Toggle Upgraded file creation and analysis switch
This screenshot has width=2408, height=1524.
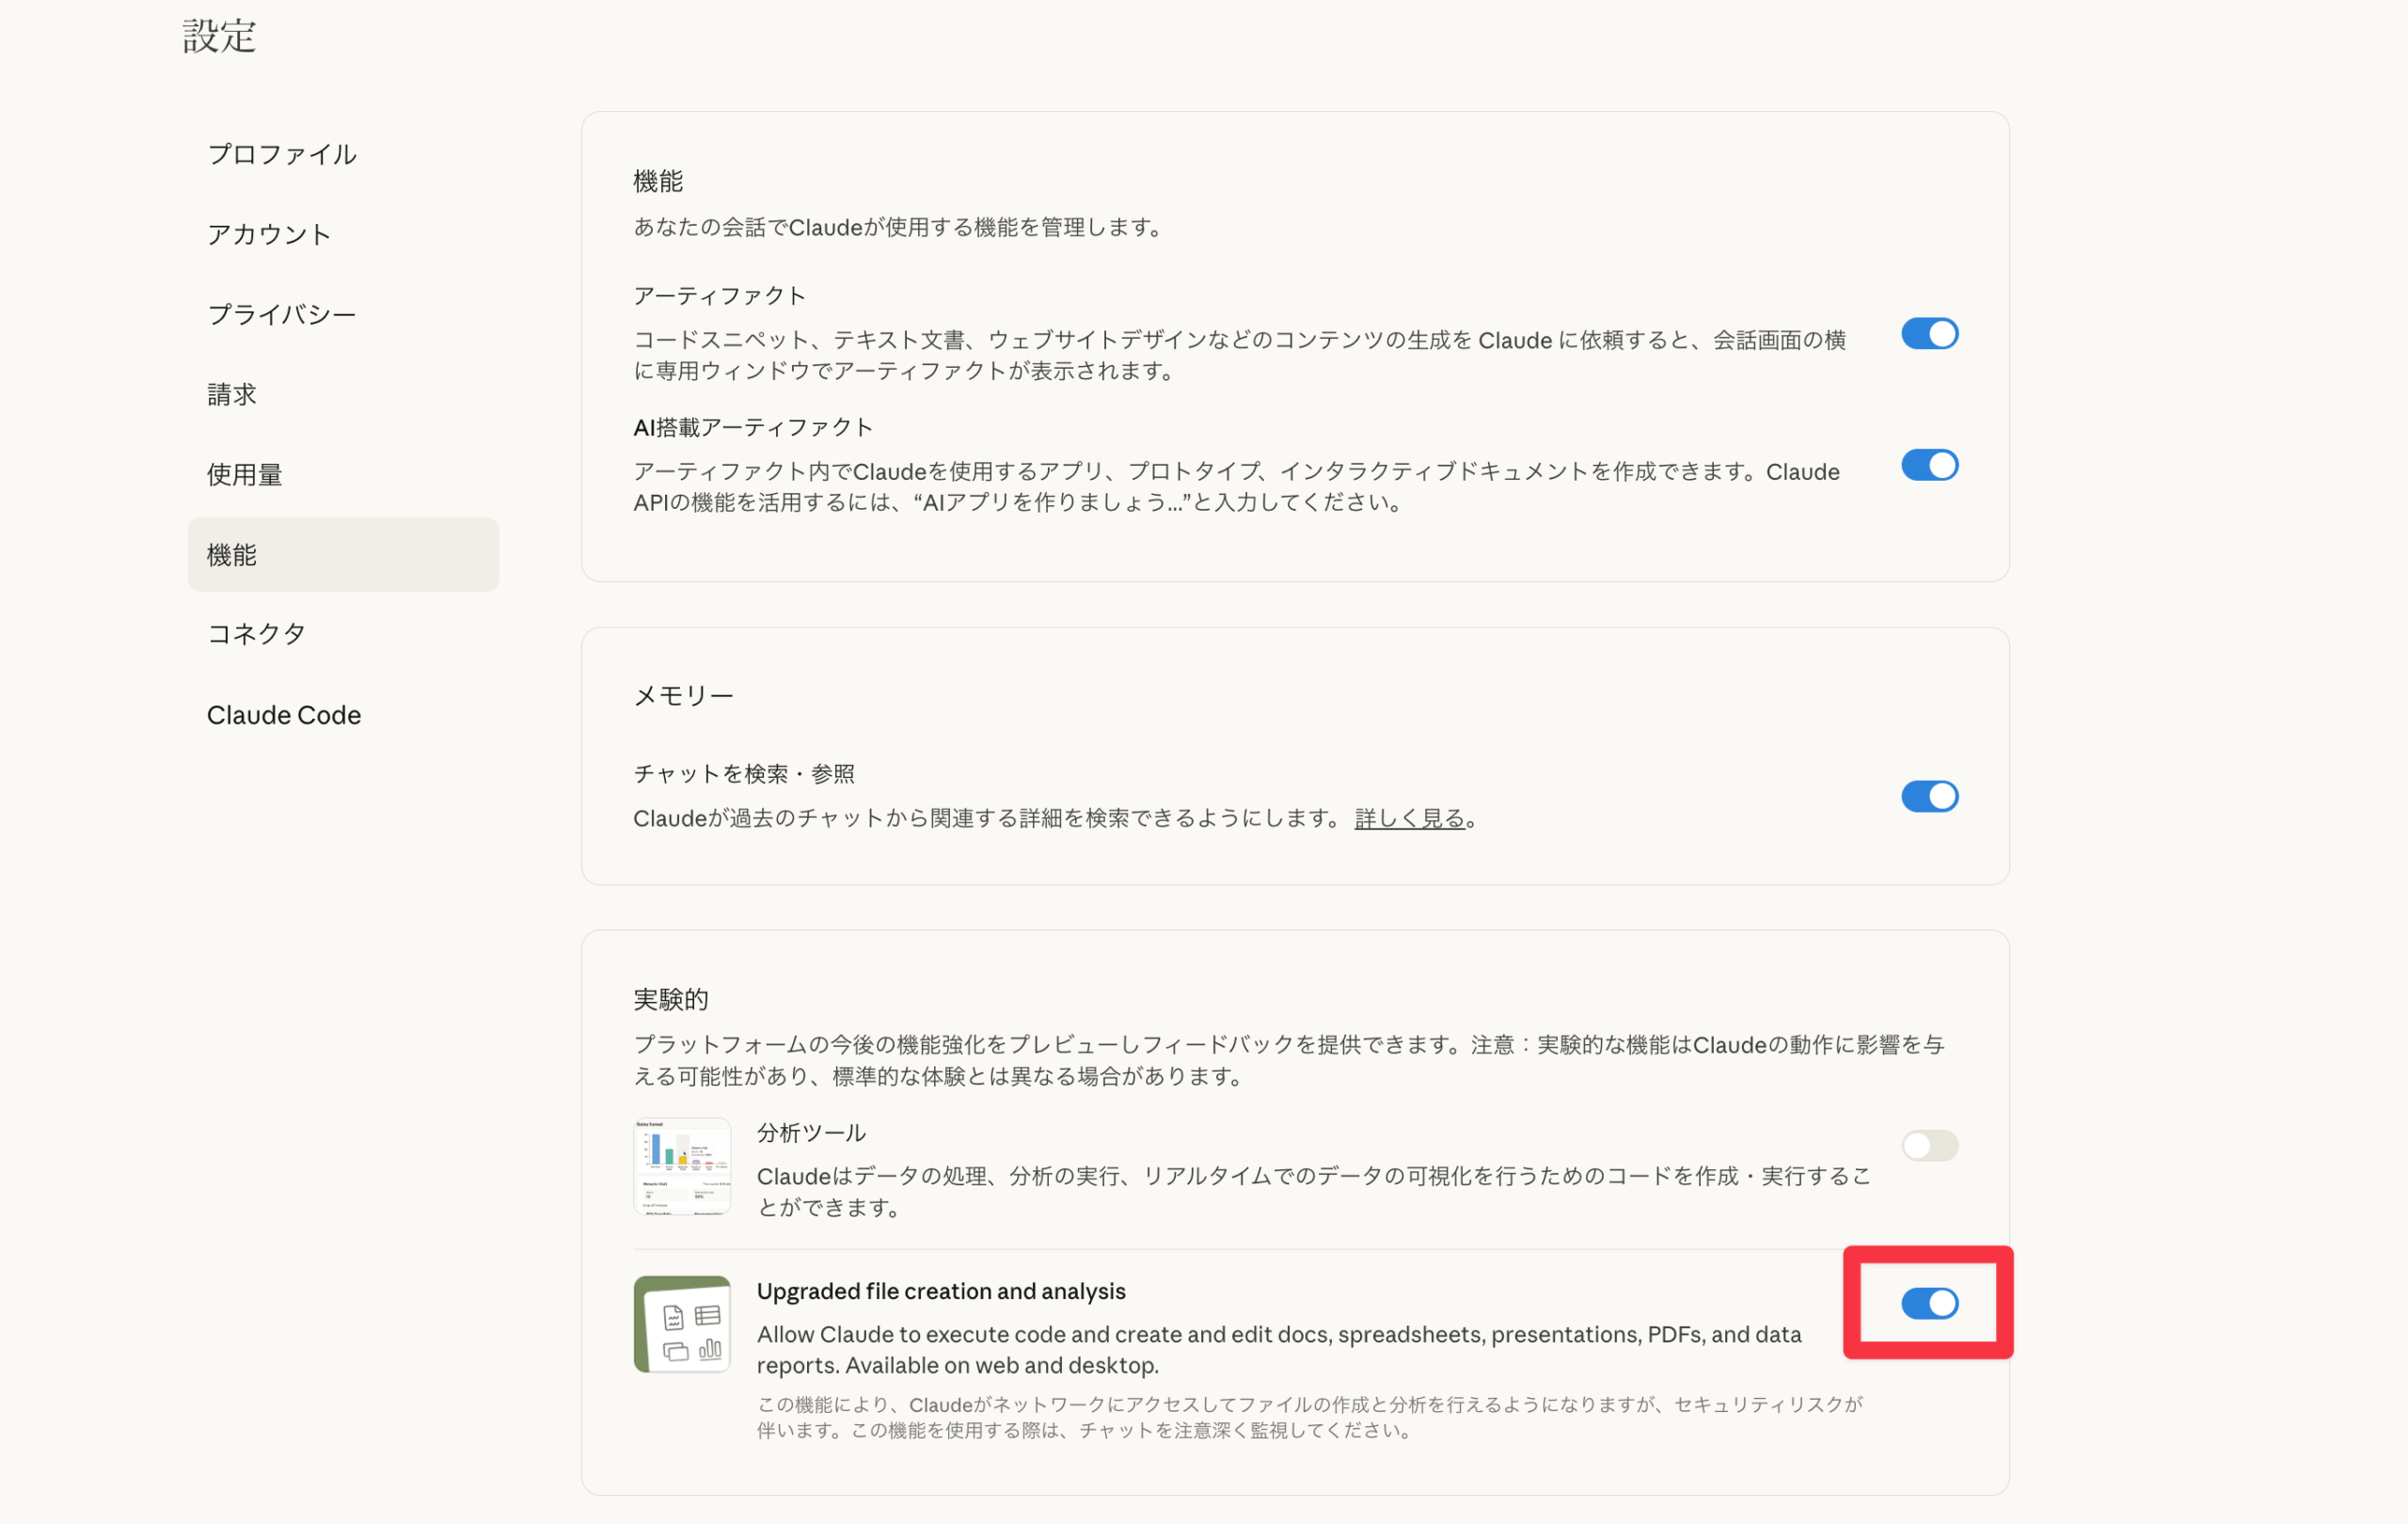(1929, 1303)
